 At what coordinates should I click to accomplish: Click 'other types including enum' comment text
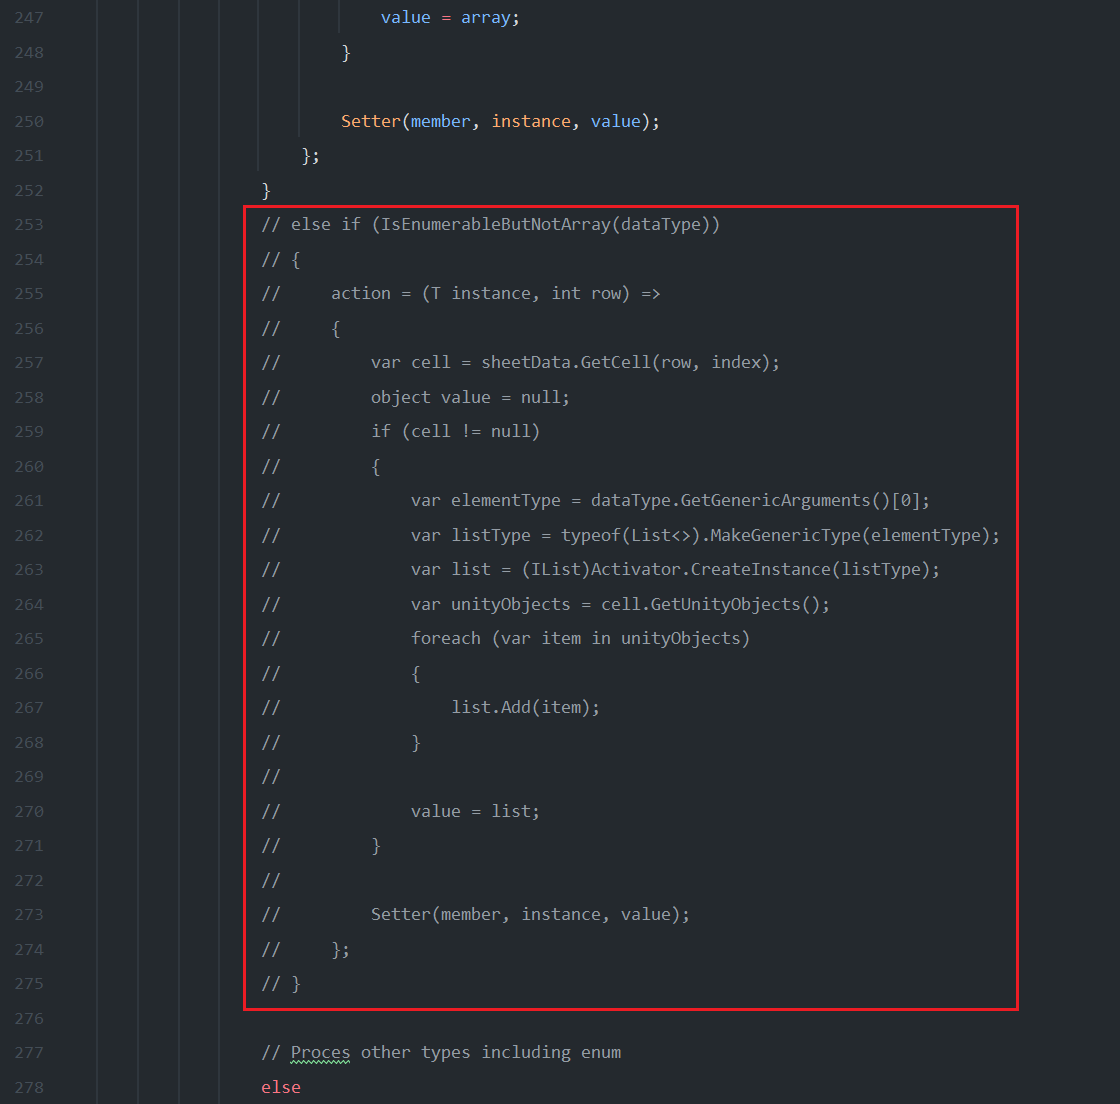(491, 1053)
